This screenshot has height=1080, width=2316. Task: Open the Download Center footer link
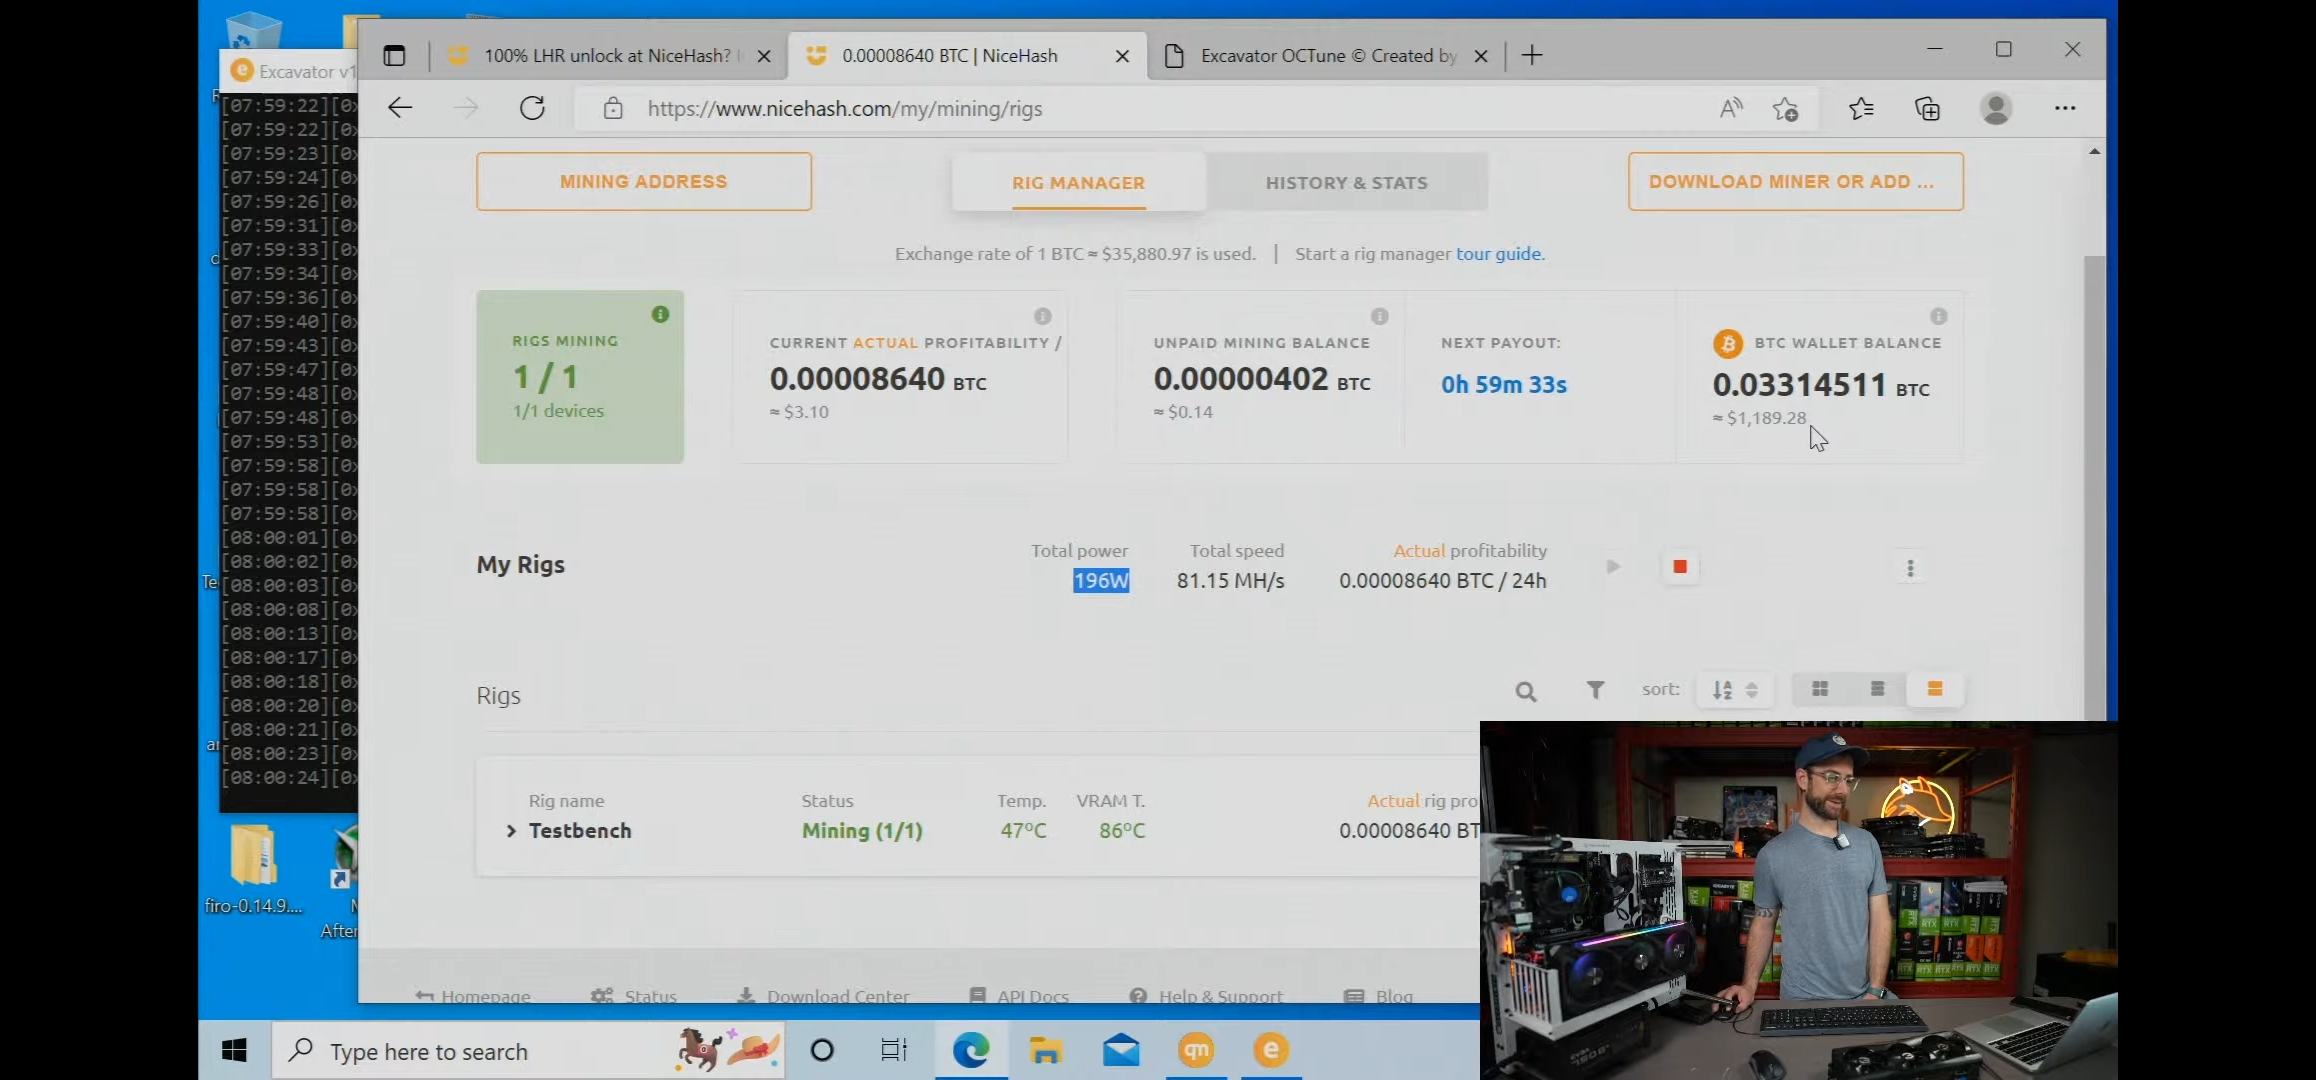click(x=823, y=996)
